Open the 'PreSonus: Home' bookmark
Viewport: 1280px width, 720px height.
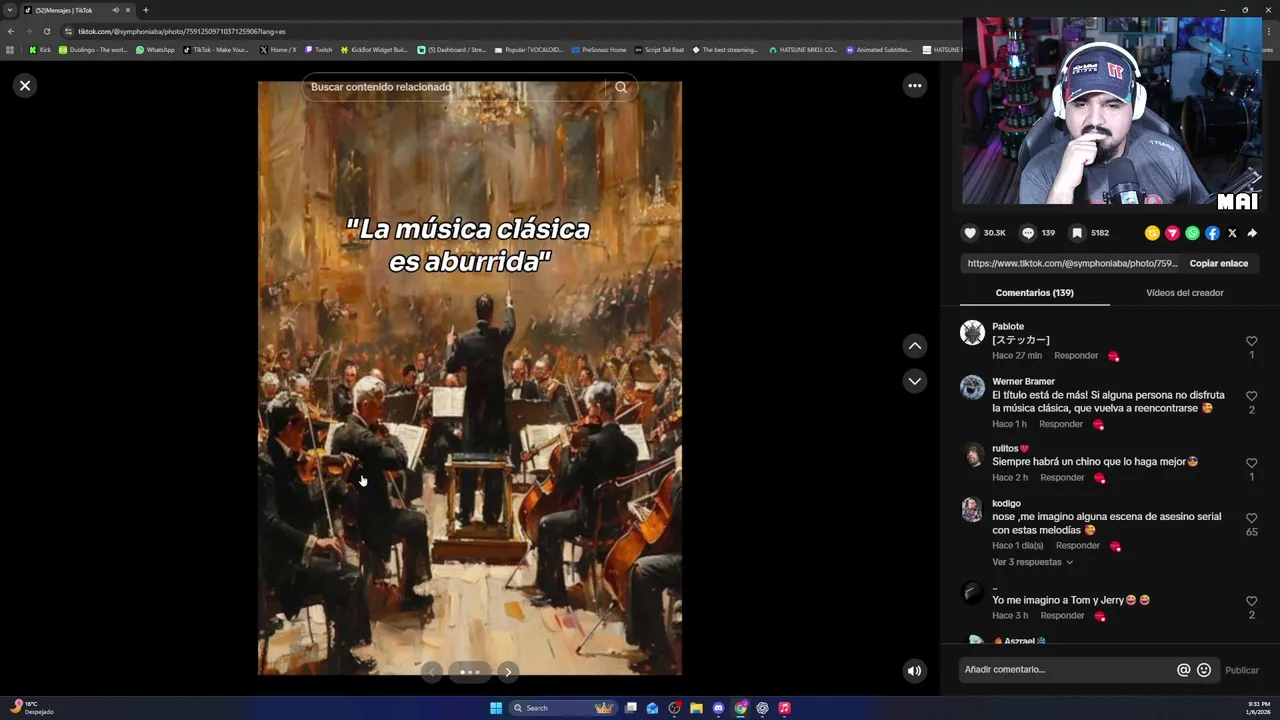[x=598, y=50]
